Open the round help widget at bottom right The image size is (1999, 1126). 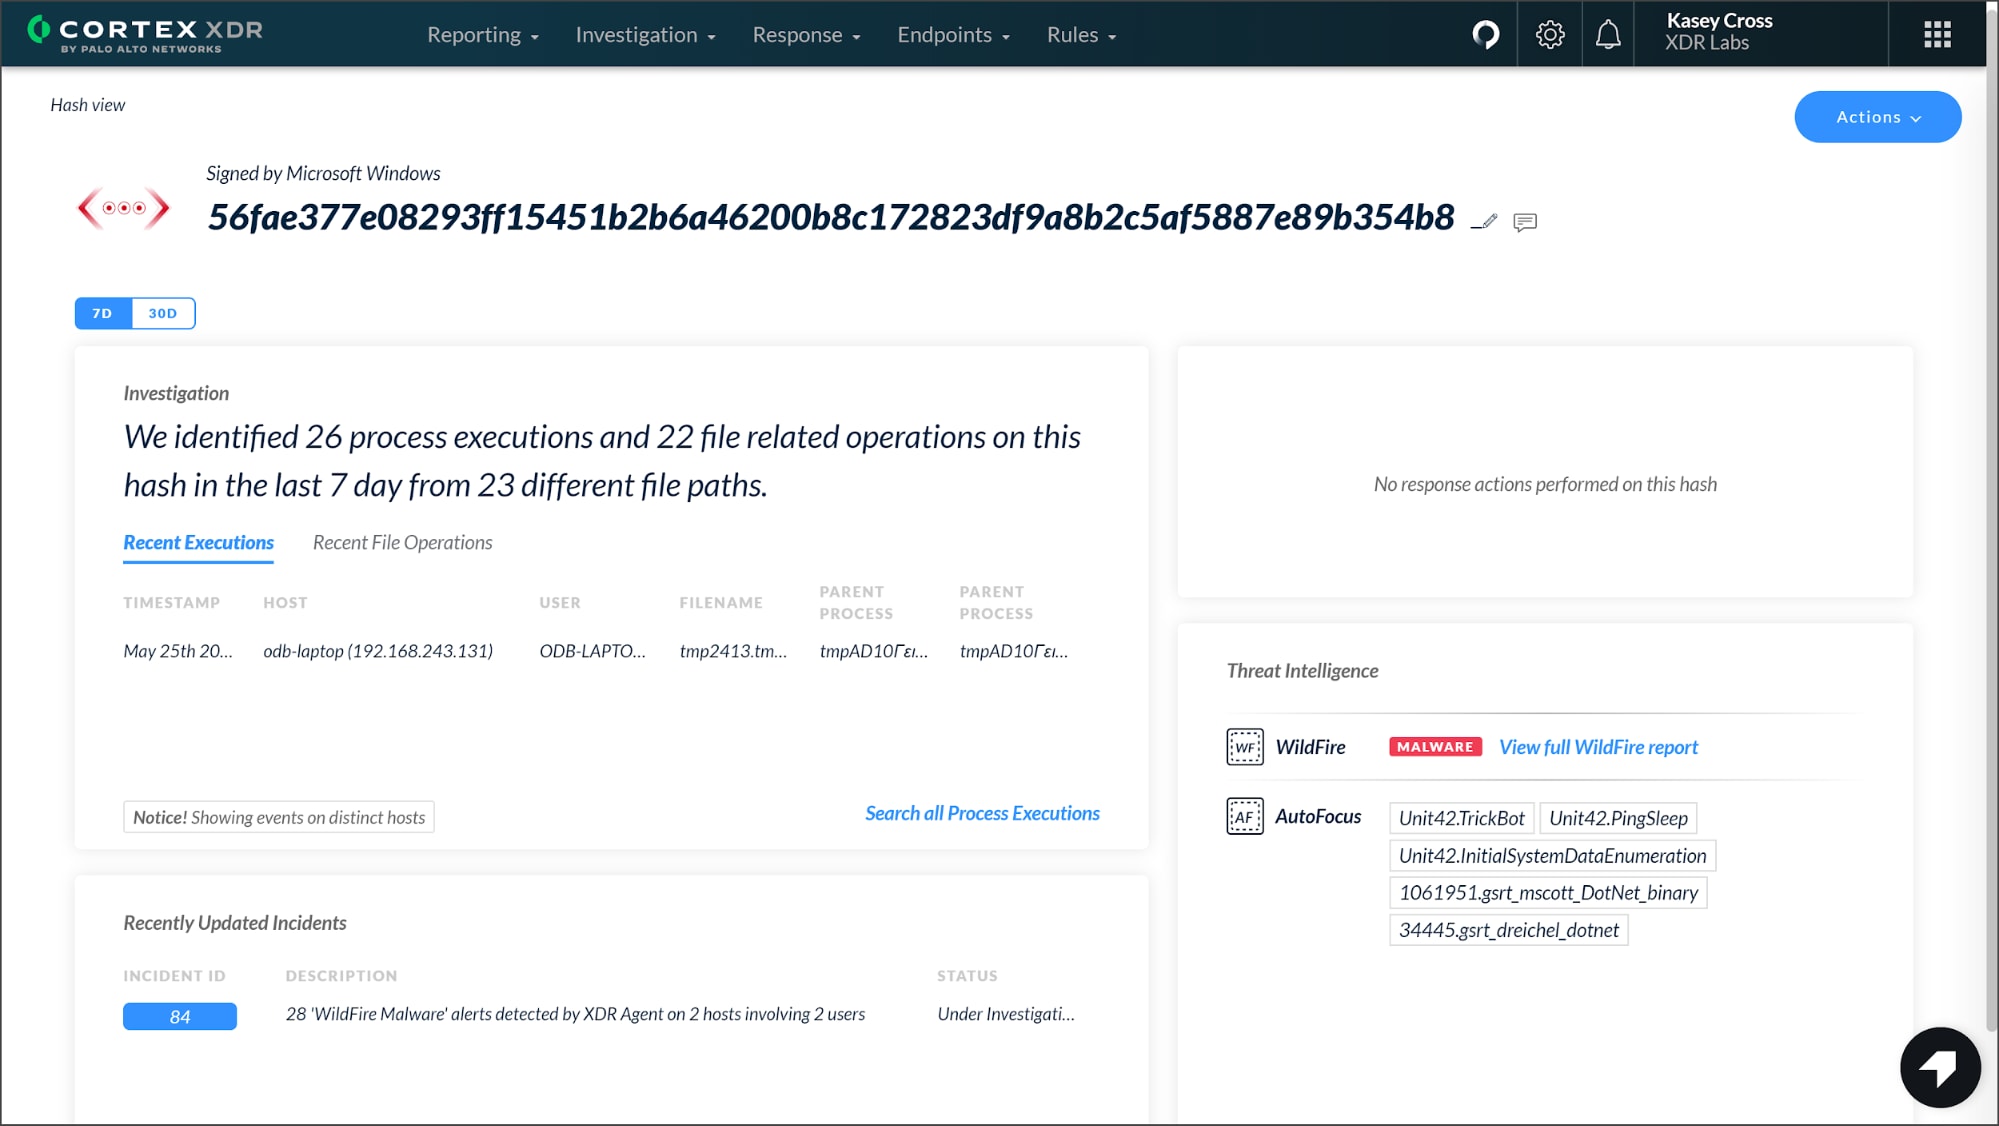(1940, 1067)
